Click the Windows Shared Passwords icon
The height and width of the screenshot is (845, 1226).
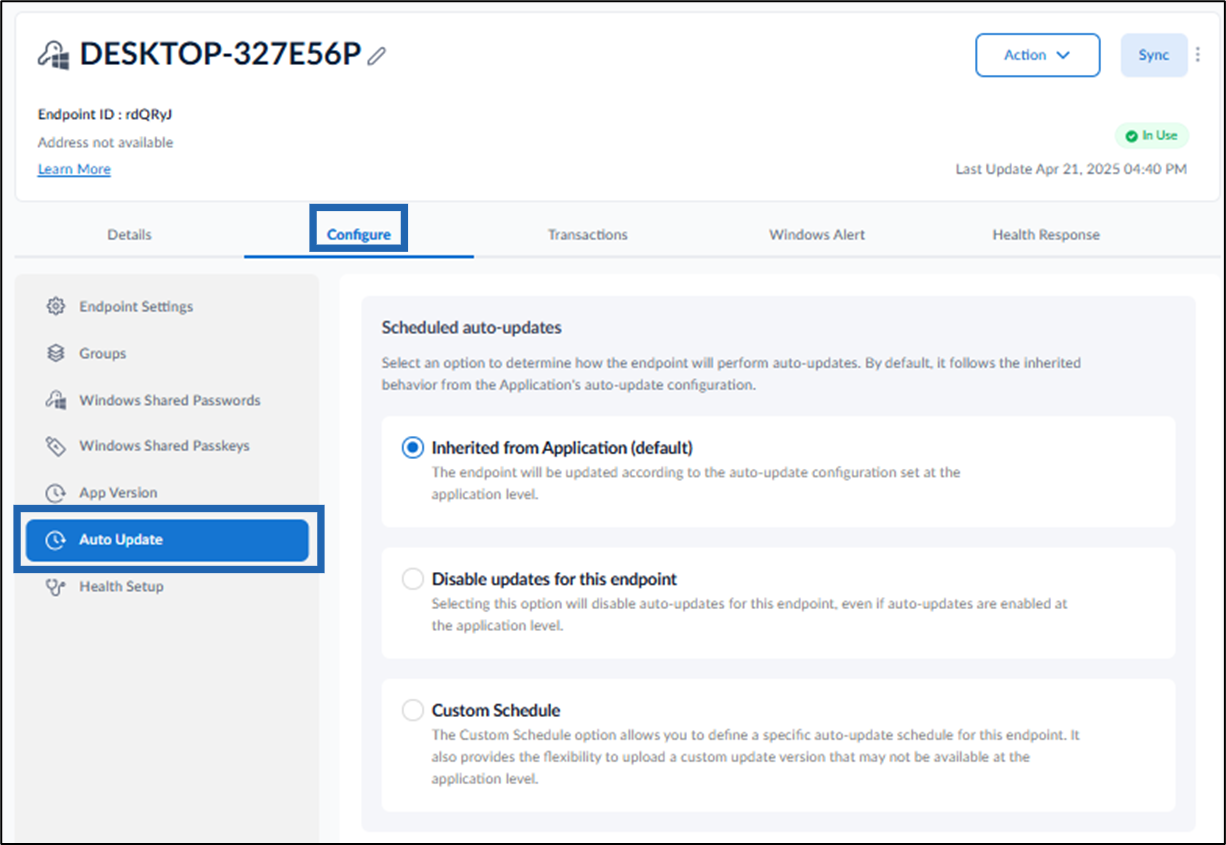[x=56, y=400]
